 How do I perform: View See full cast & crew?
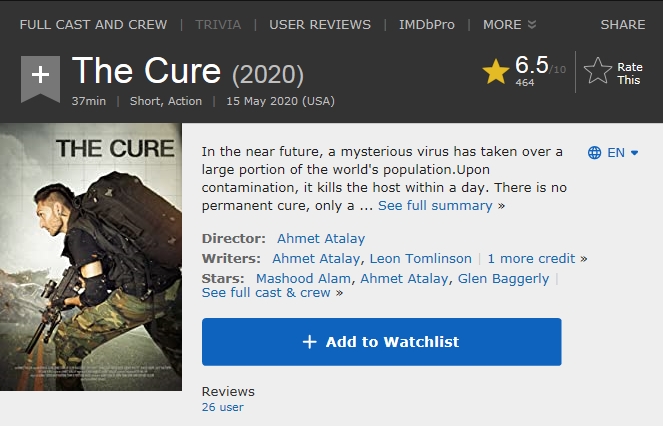(266, 293)
